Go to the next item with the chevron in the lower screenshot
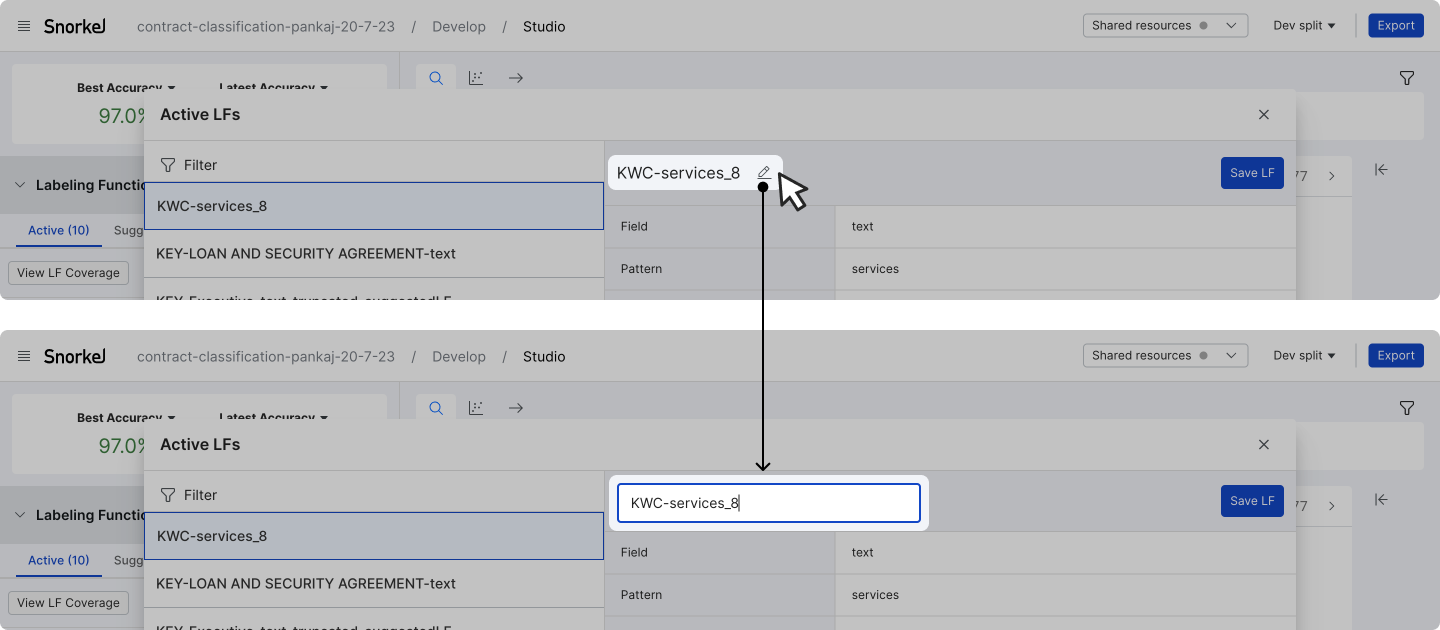 (x=1332, y=506)
